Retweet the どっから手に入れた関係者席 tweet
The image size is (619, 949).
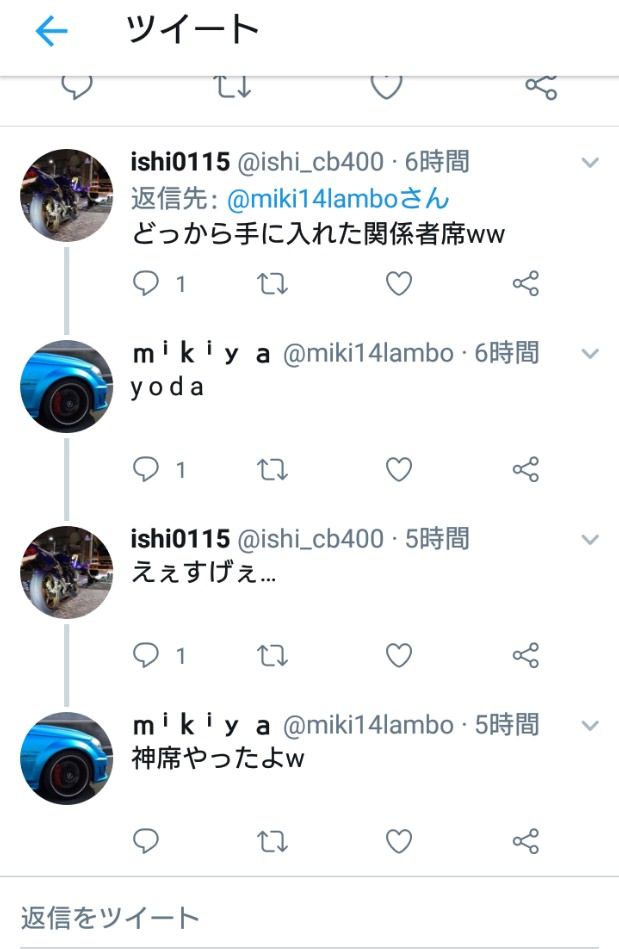pyautogui.click(x=272, y=283)
